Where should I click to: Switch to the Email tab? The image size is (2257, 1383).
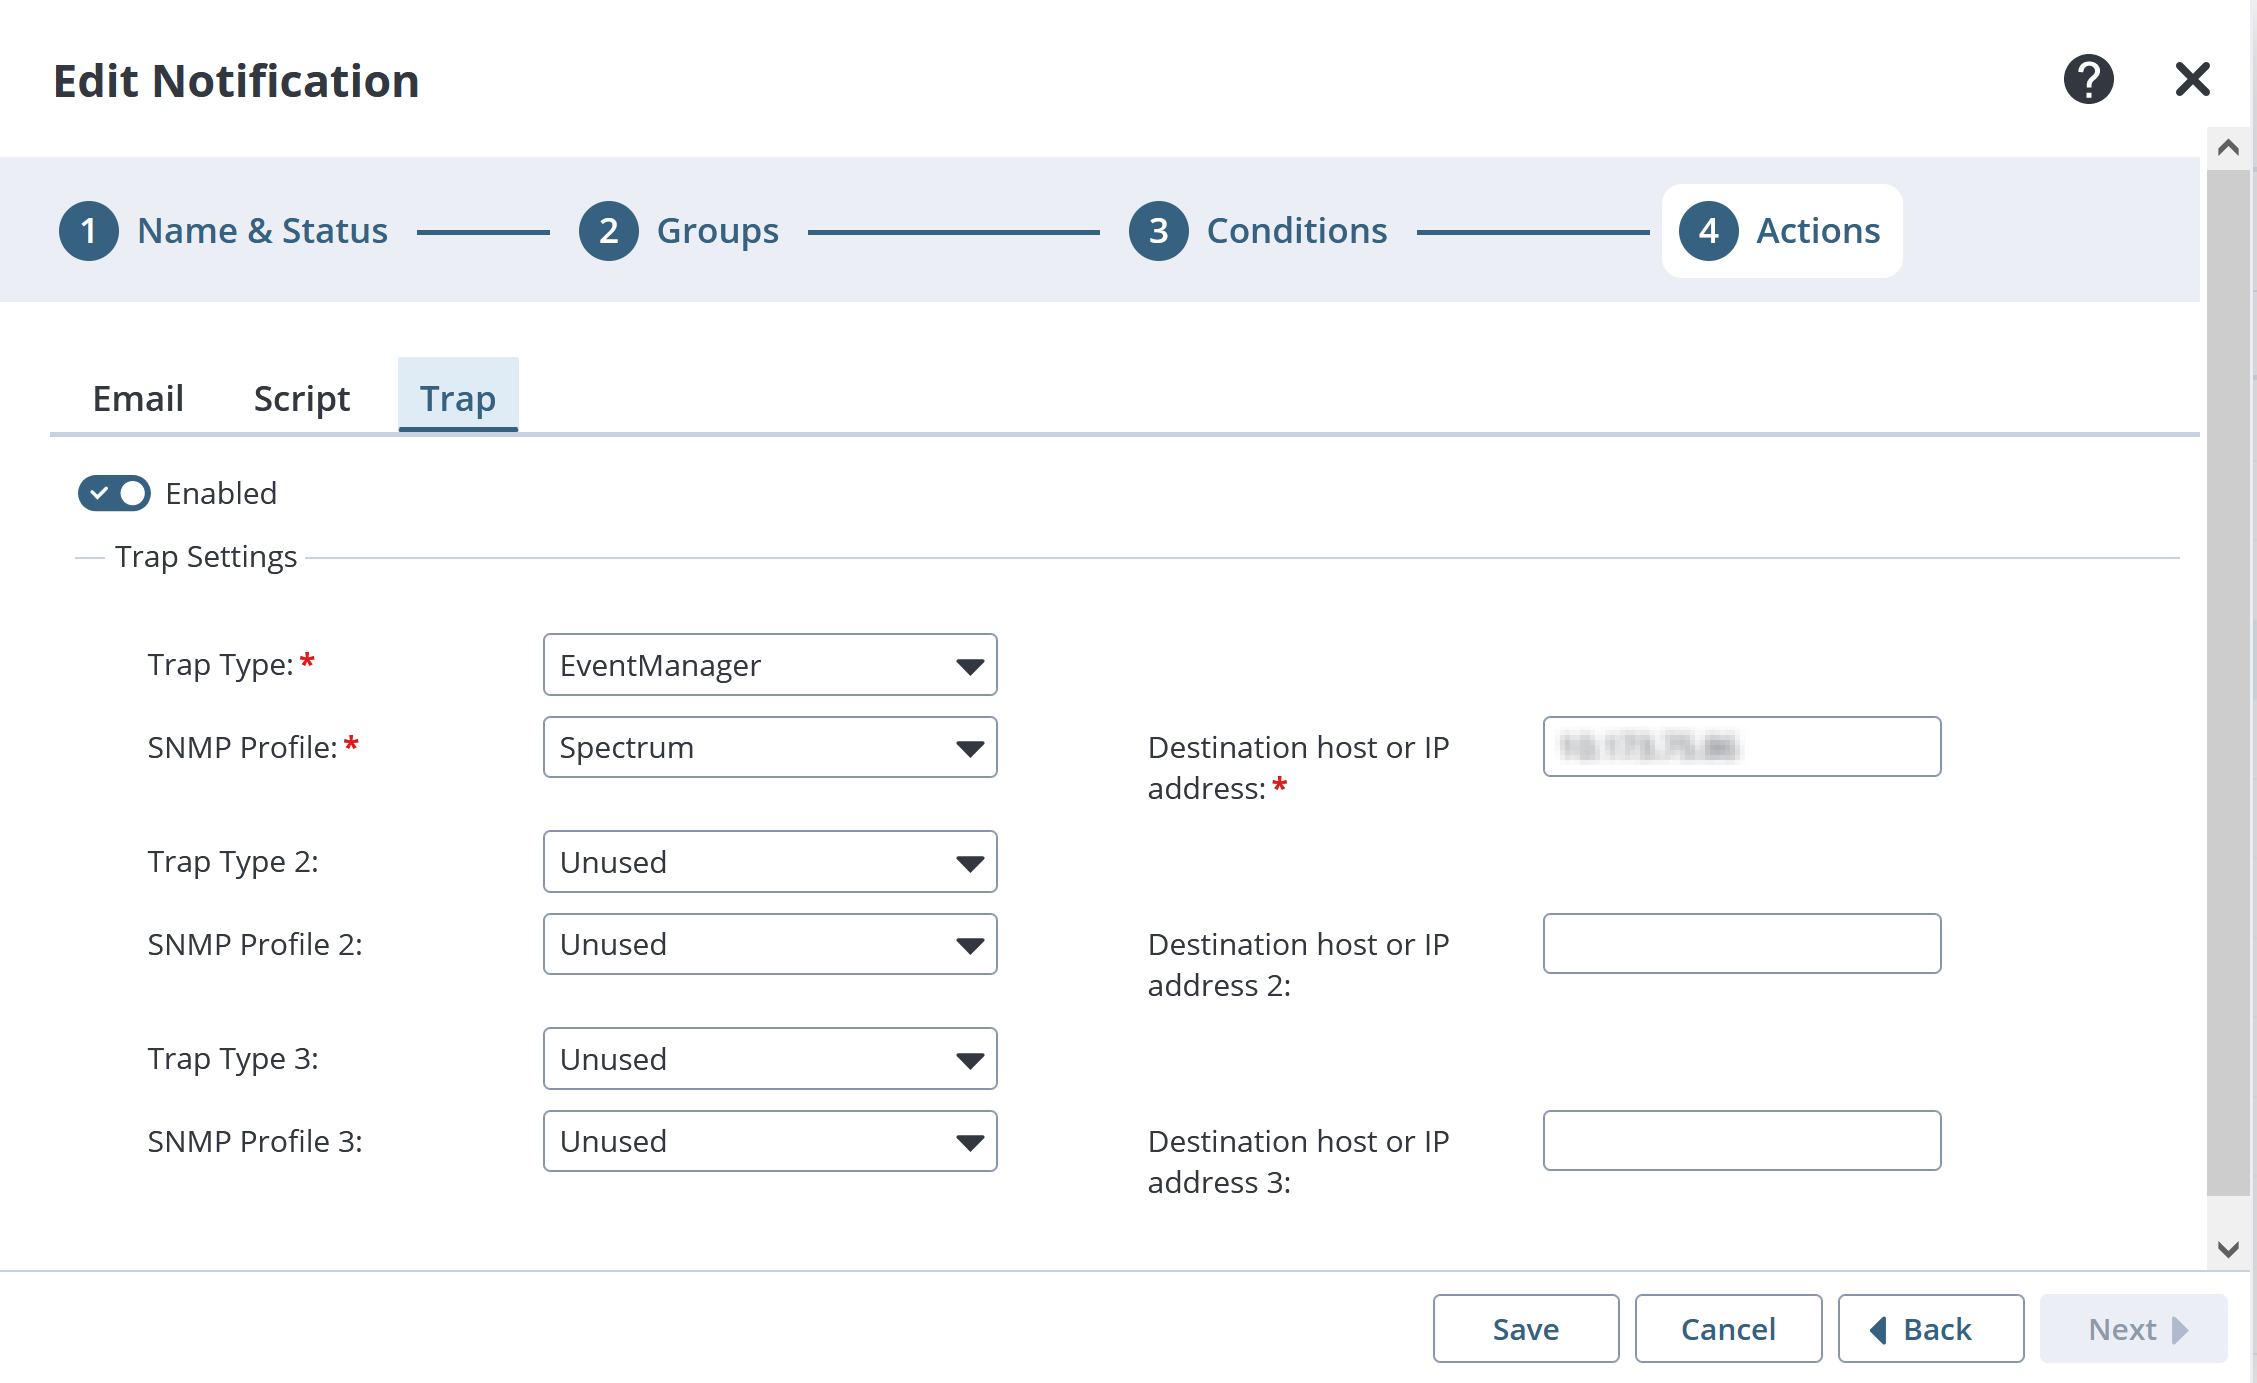tap(138, 398)
